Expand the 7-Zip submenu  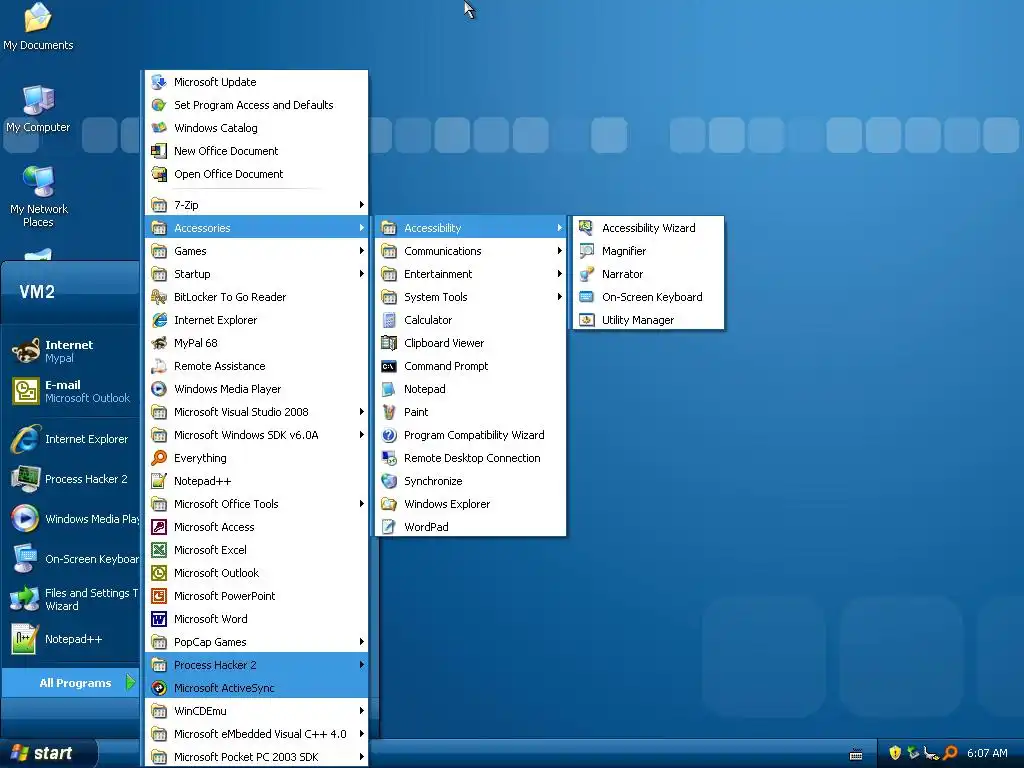[257, 205]
